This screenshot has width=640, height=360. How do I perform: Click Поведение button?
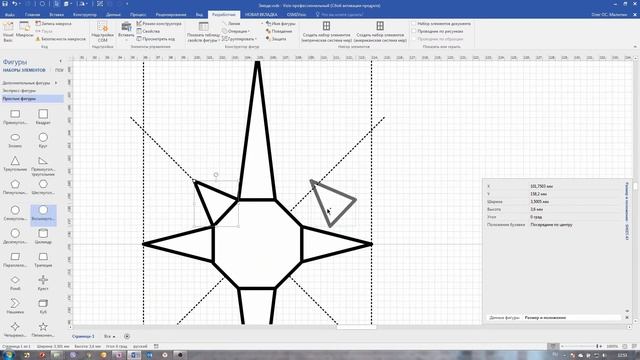point(279,31)
